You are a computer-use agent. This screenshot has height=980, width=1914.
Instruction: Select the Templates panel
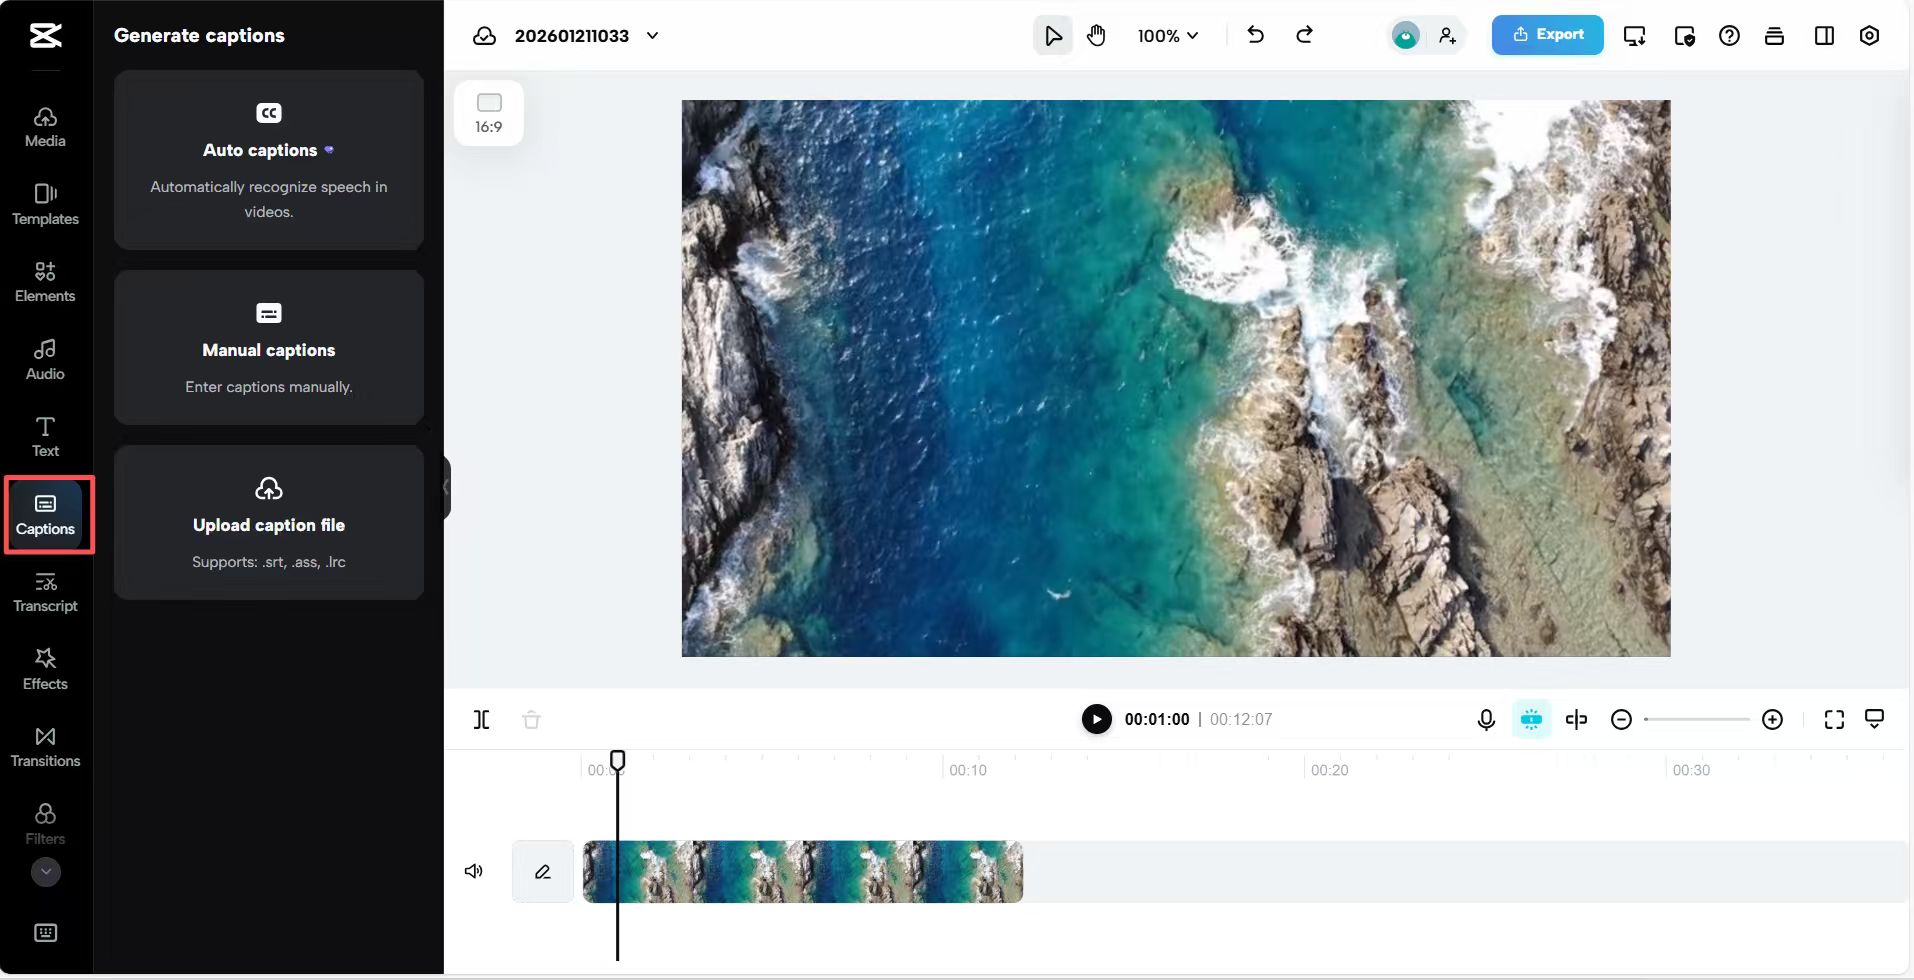(45, 205)
